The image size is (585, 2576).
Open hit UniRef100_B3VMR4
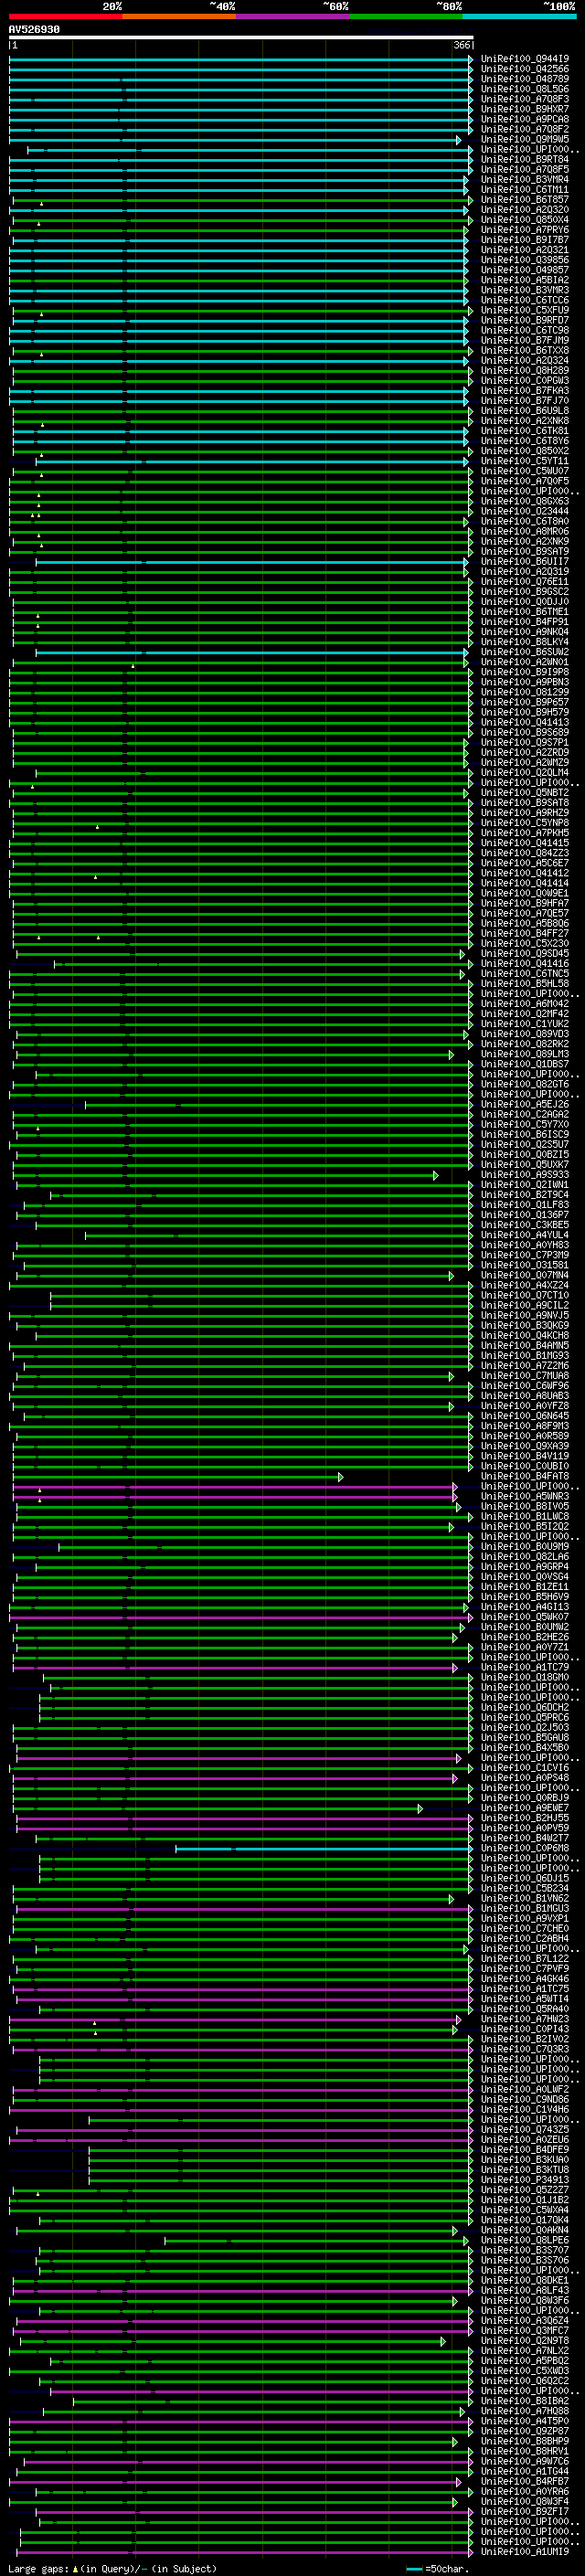(x=525, y=180)
